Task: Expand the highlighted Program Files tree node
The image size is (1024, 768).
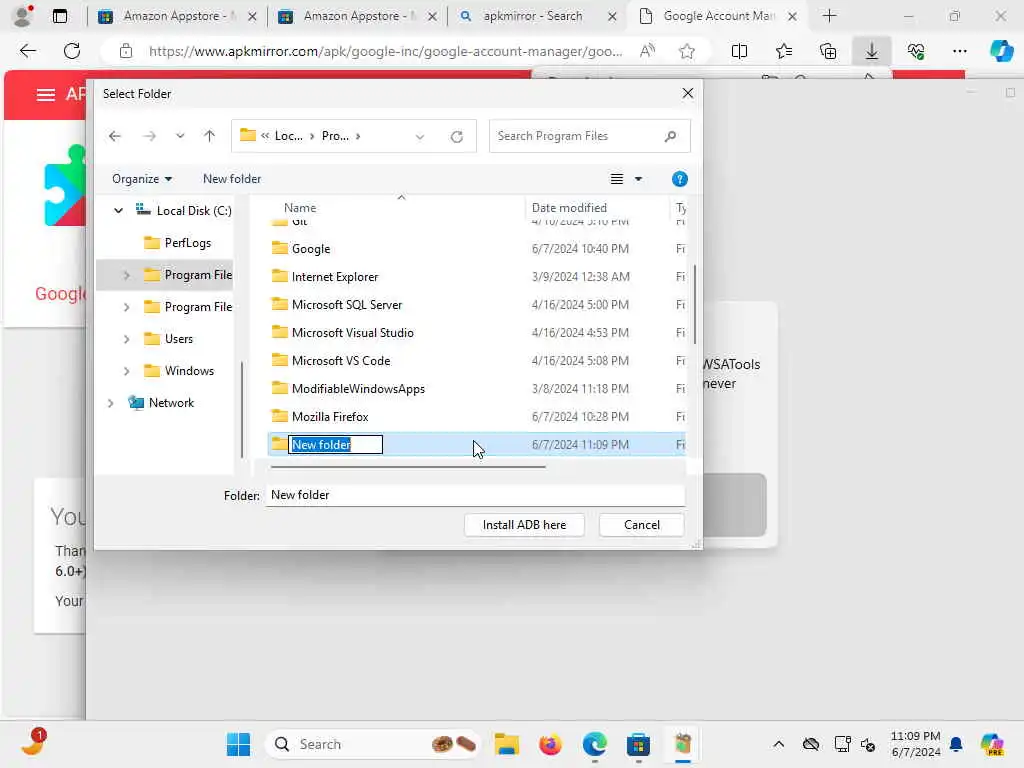Action: (x=127, y=275)
